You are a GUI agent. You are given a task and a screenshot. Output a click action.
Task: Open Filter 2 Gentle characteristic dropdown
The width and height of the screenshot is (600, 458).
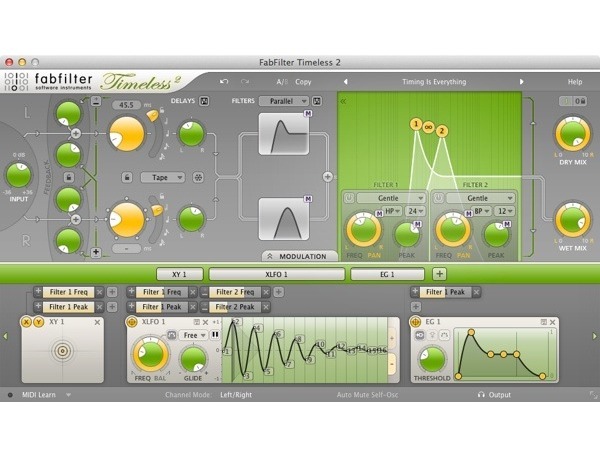480,198
